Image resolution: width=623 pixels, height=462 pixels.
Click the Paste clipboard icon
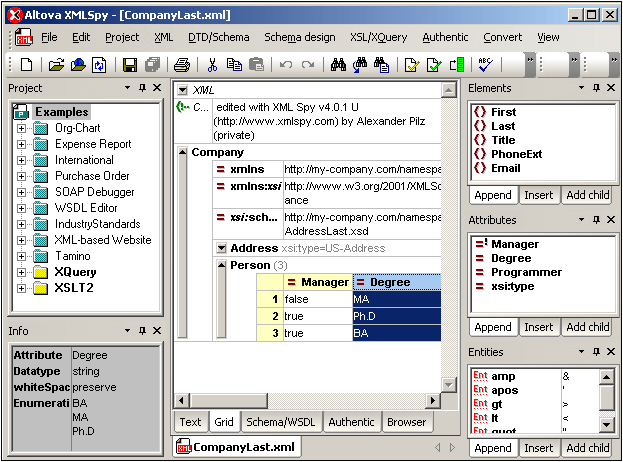(x=256, y=64)
